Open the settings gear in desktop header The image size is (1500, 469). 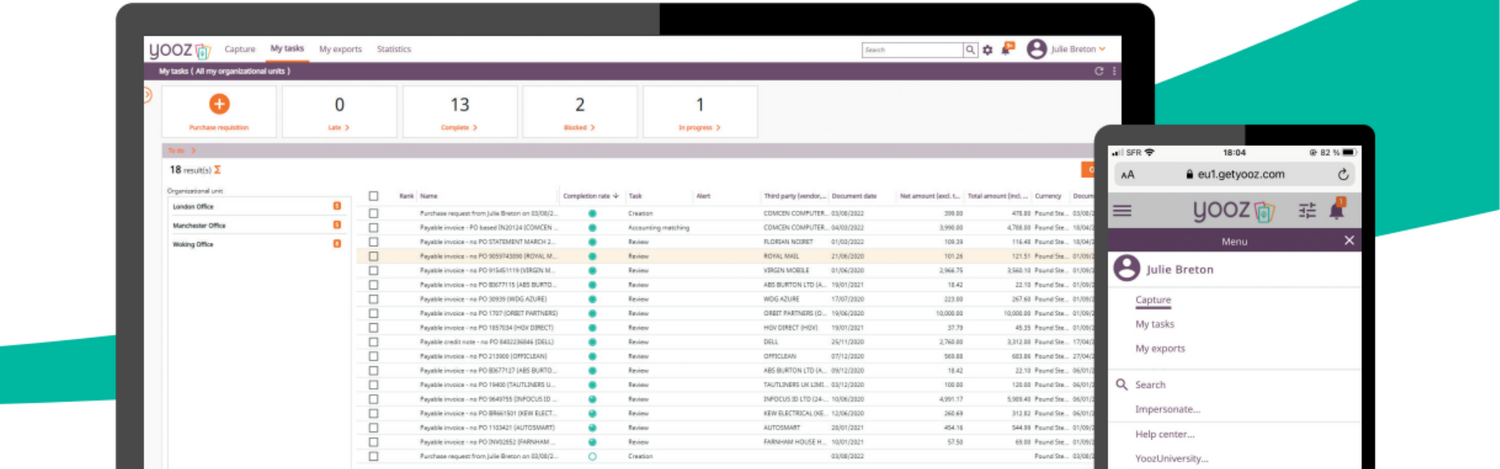pyautogui.click(x=988, y=50)
